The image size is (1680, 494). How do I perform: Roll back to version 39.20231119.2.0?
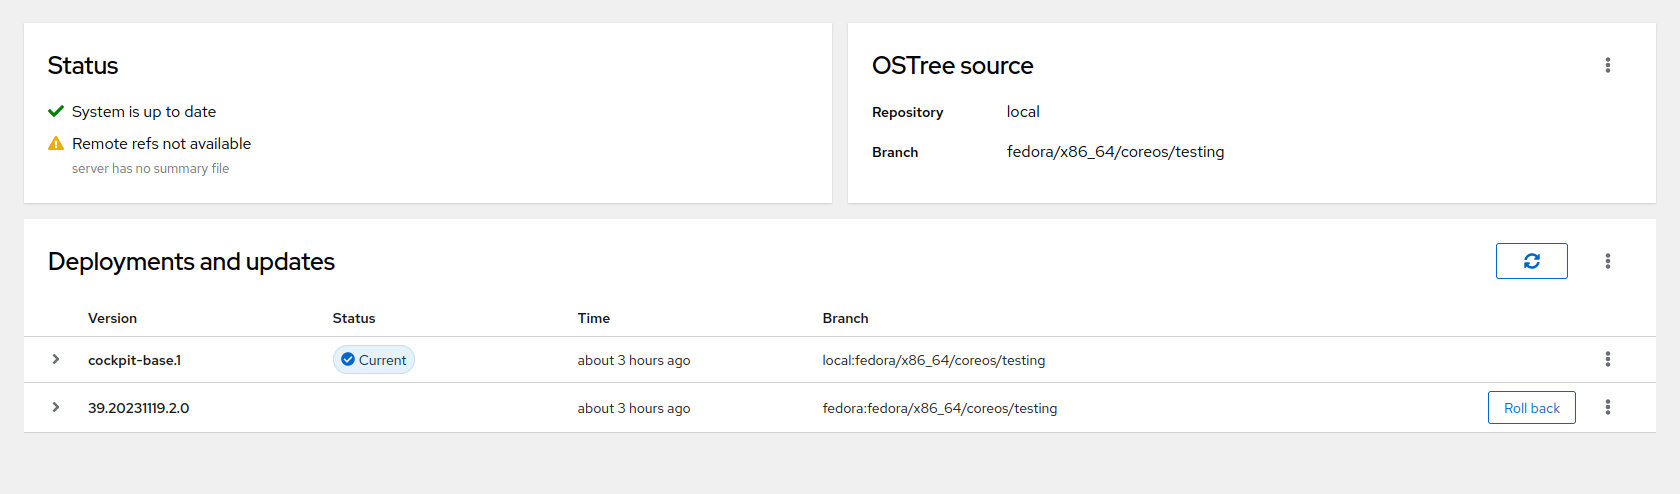tap(1531, 408)
